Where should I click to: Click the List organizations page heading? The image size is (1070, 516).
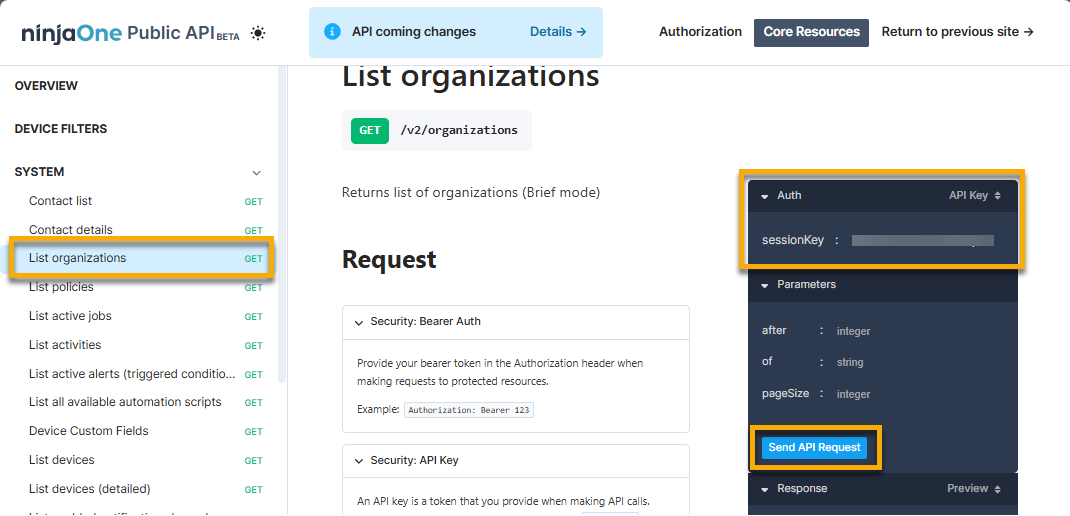click(x=470, y=76)
